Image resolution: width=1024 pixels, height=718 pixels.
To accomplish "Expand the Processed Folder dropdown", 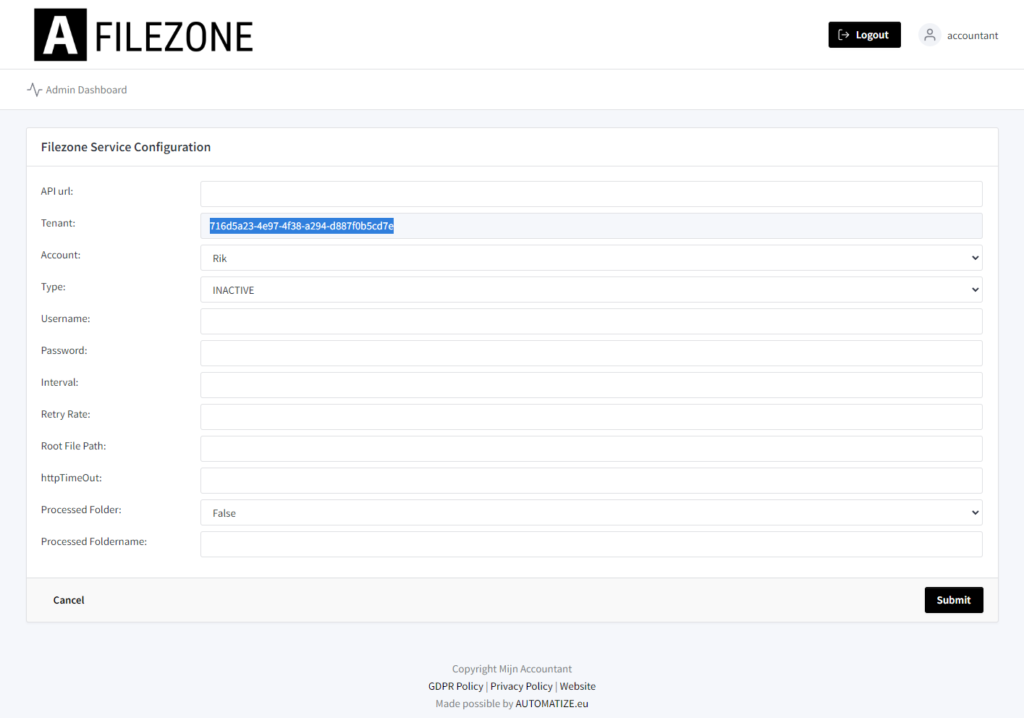I will 591,513.
